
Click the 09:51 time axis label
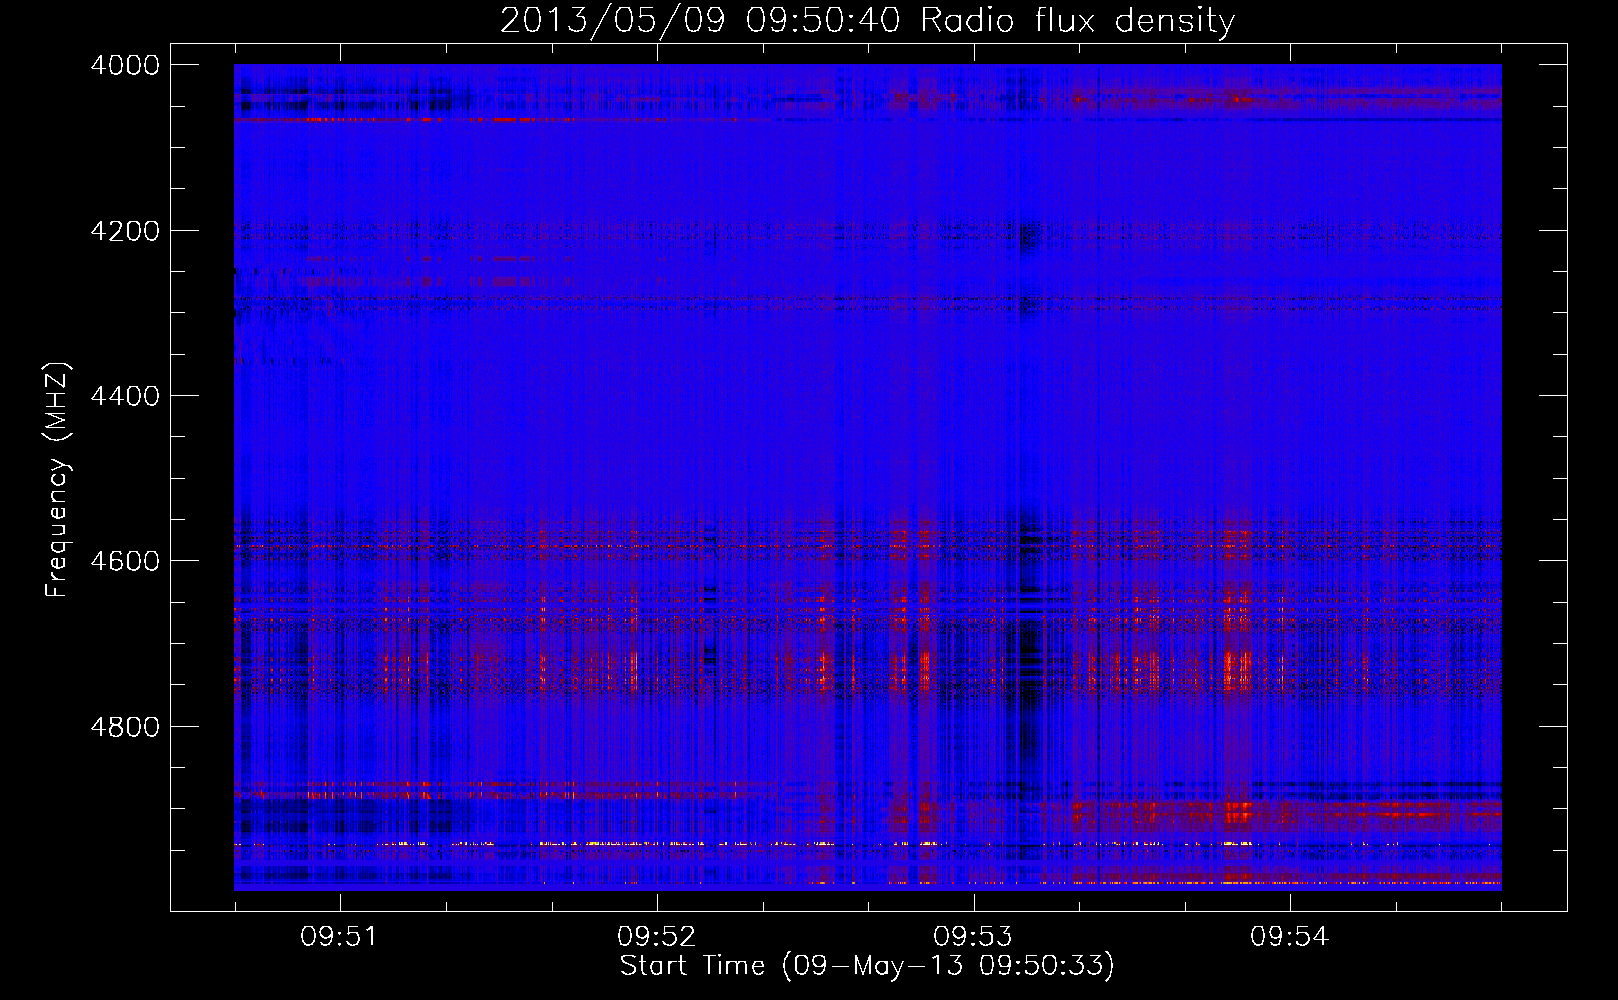[340, 936]
